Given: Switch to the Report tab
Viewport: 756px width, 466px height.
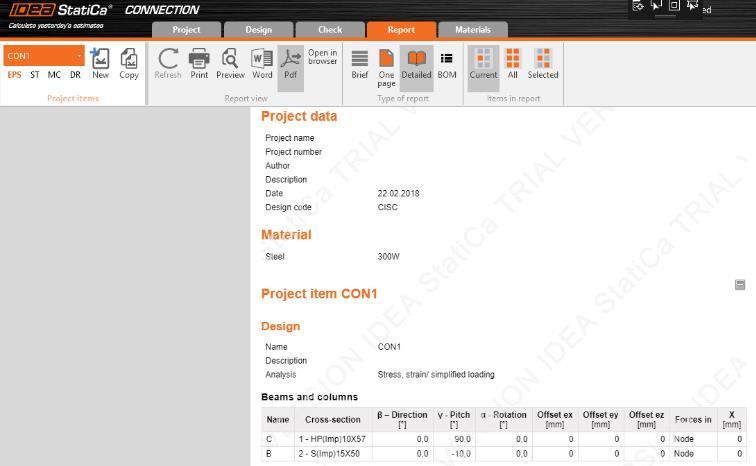Looking at the screenshot, I should pyautogui.click(x=401, y=29).
